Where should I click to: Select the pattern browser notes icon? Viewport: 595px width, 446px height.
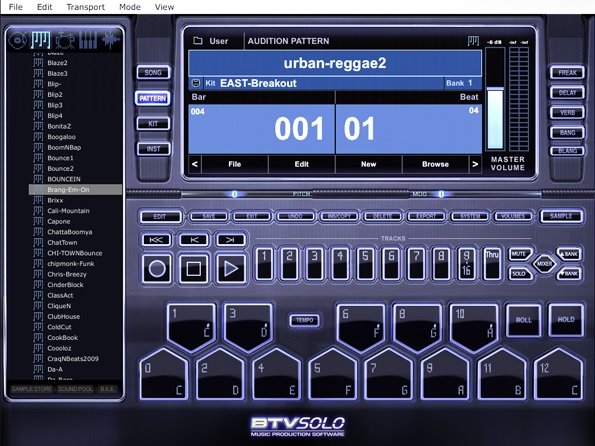point(41,40)
